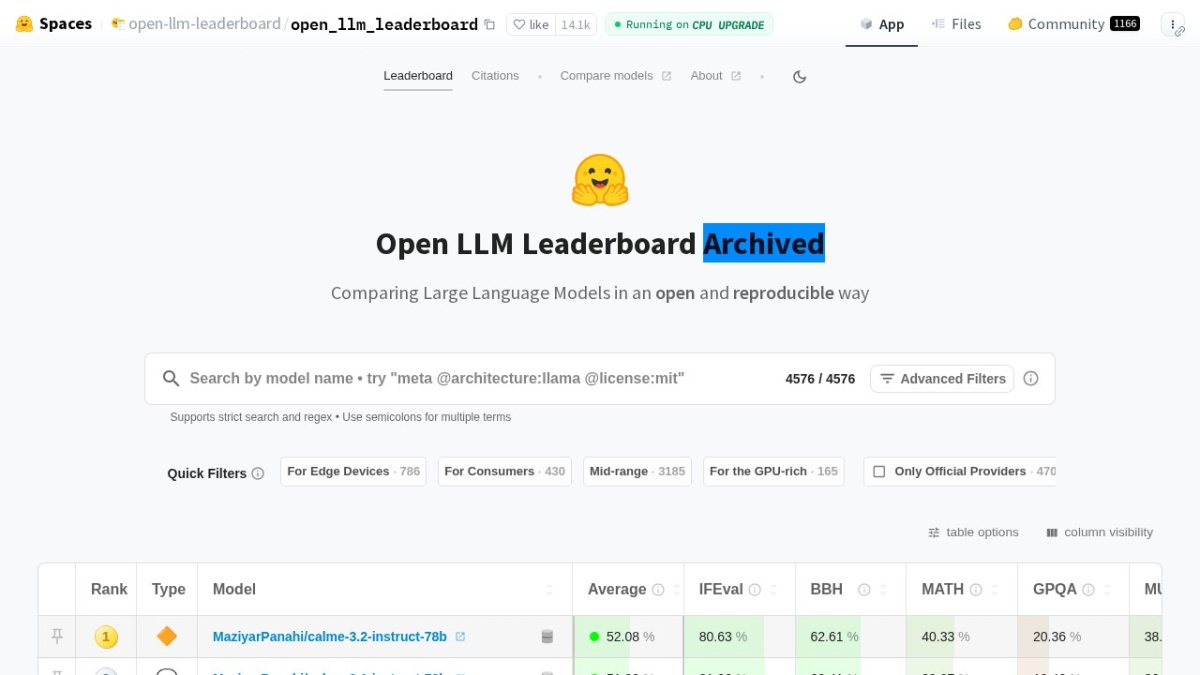Open the About link
The width and height of the screenshot is (1200, 675).
(x=715, y=76)
